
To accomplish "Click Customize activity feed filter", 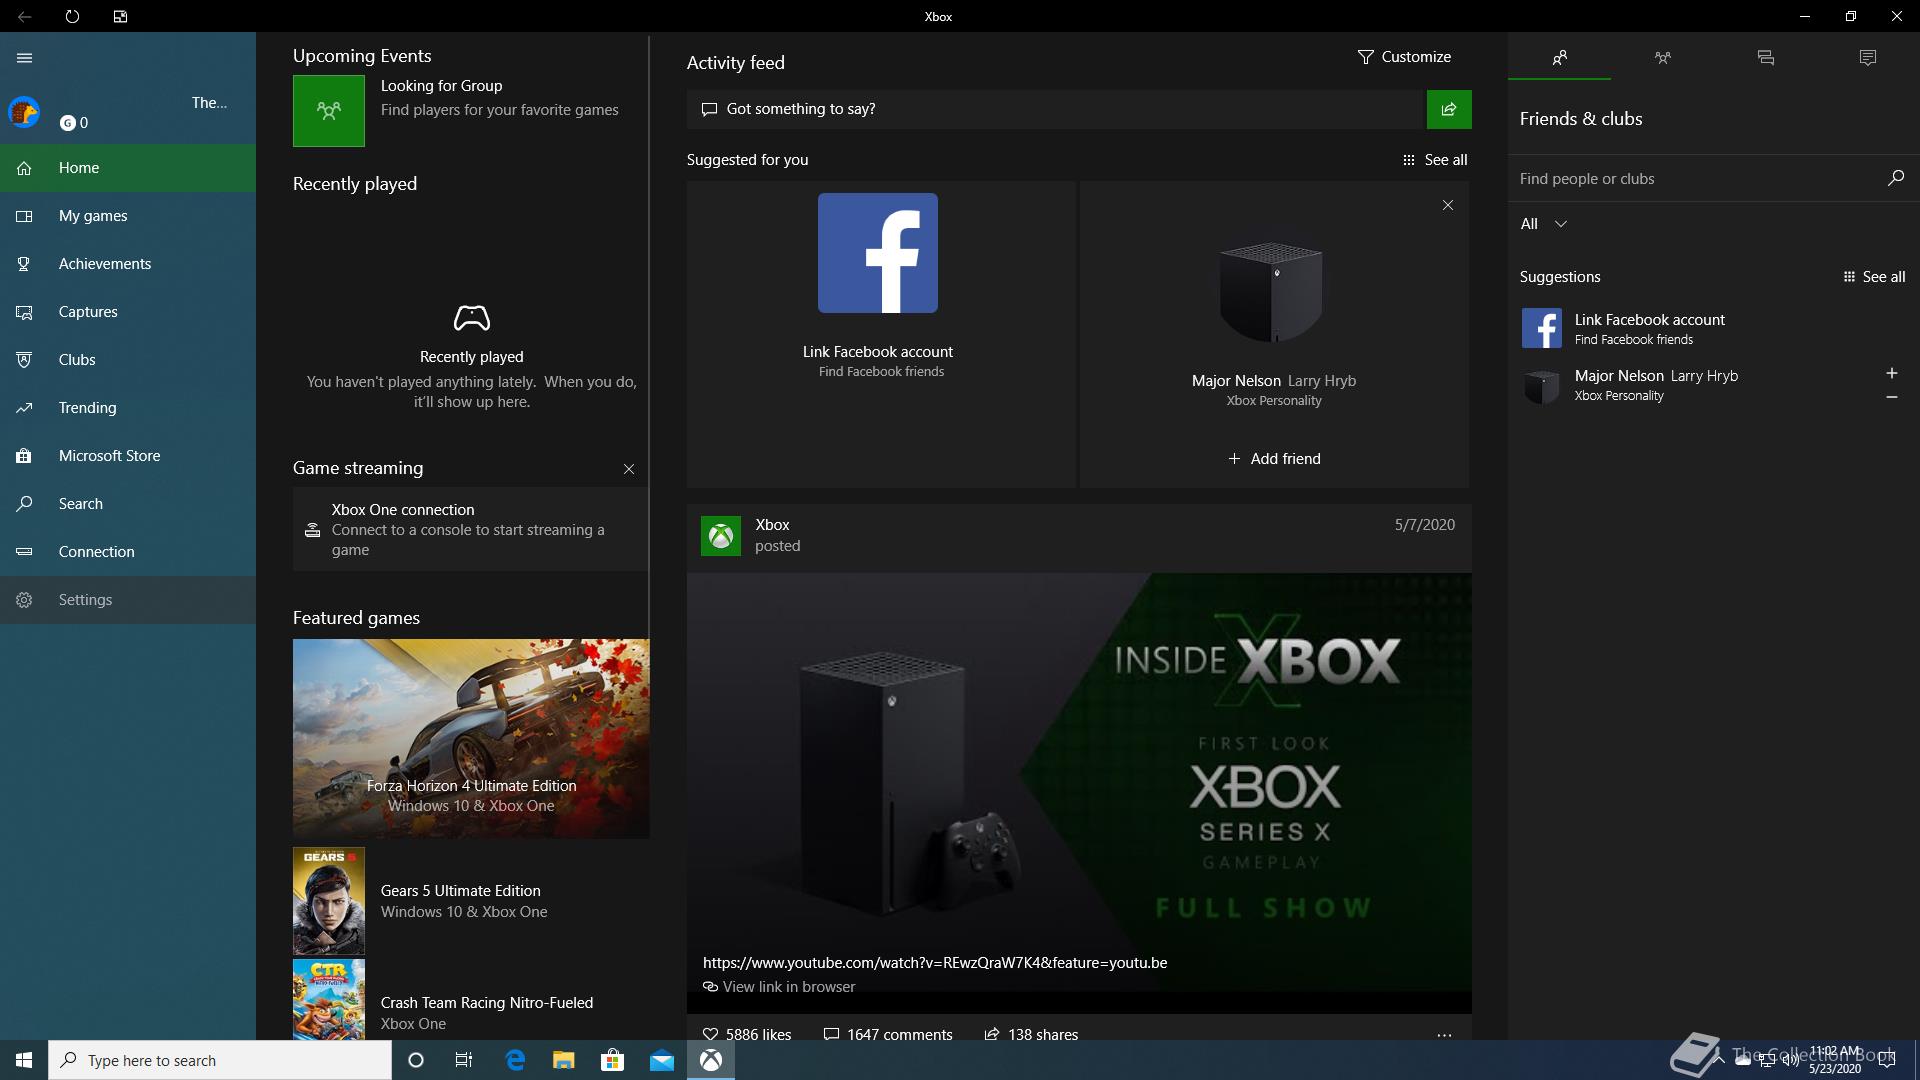I will point(1404,57).
